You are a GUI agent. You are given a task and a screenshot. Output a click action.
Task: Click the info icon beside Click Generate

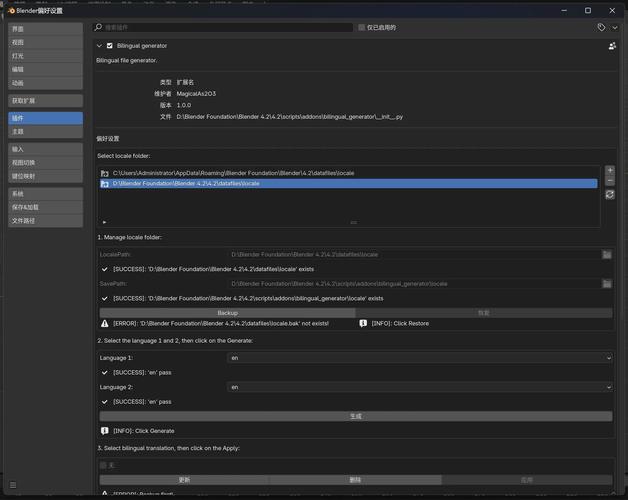point(105,431)
